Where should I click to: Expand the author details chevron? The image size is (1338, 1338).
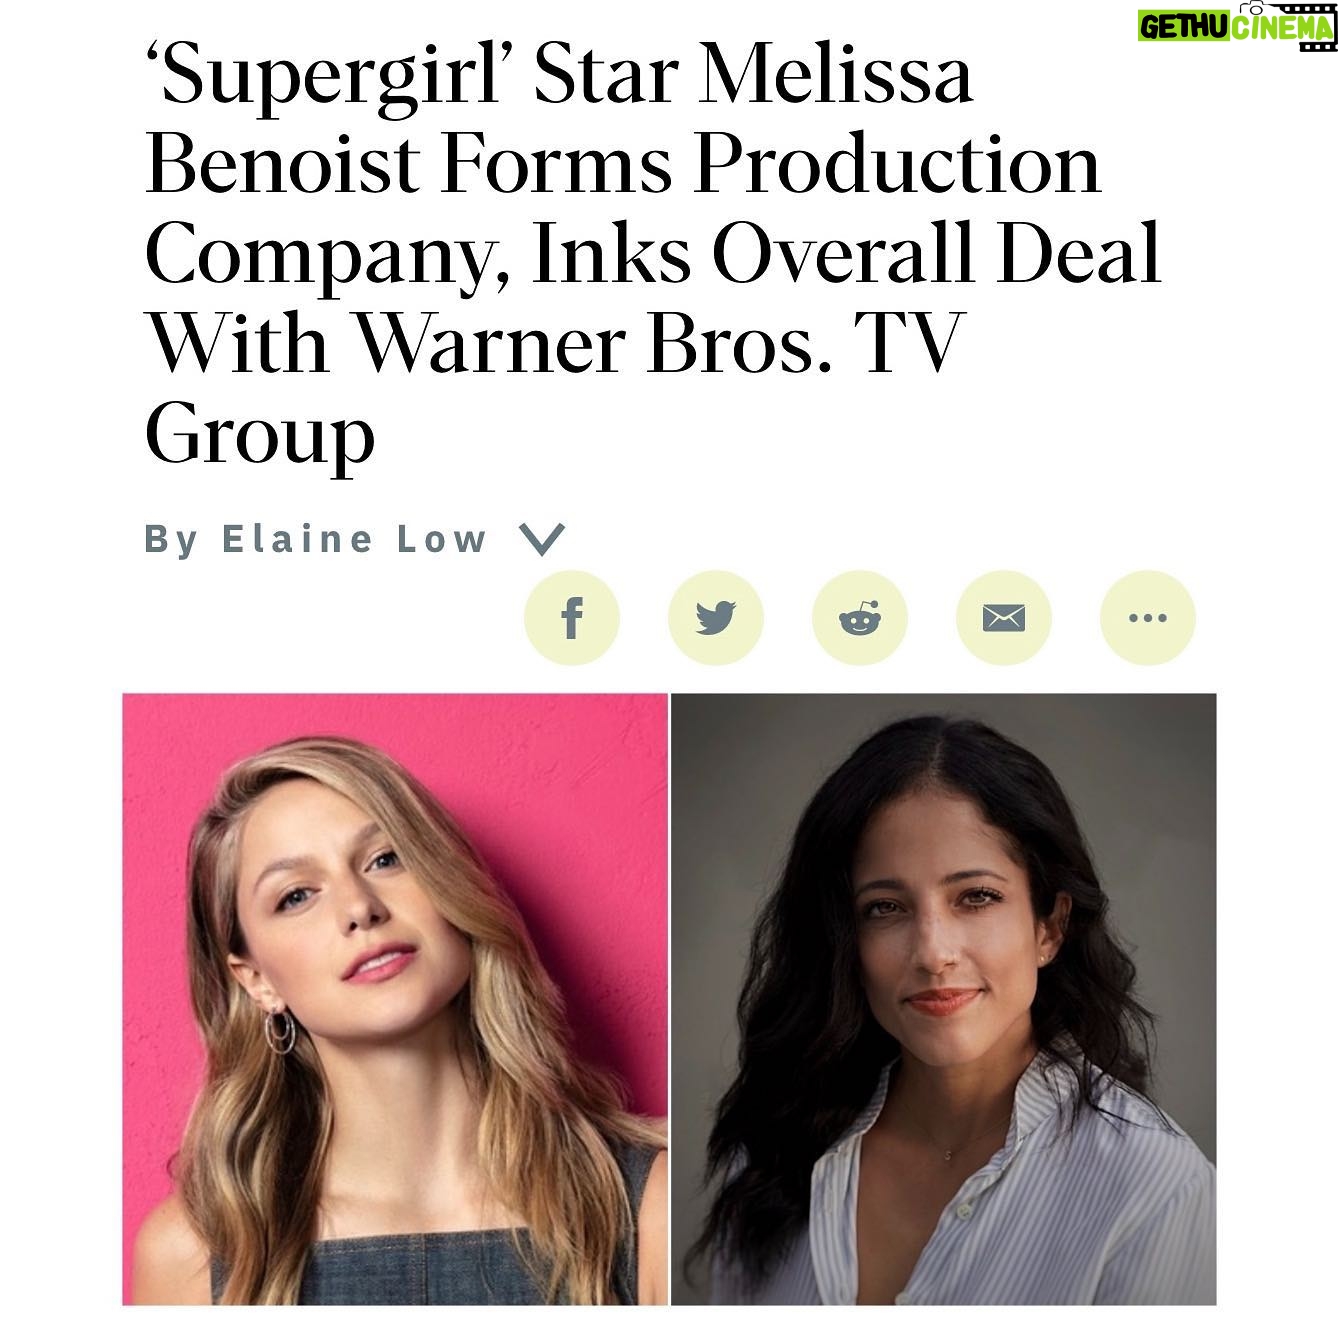[543, 540]
